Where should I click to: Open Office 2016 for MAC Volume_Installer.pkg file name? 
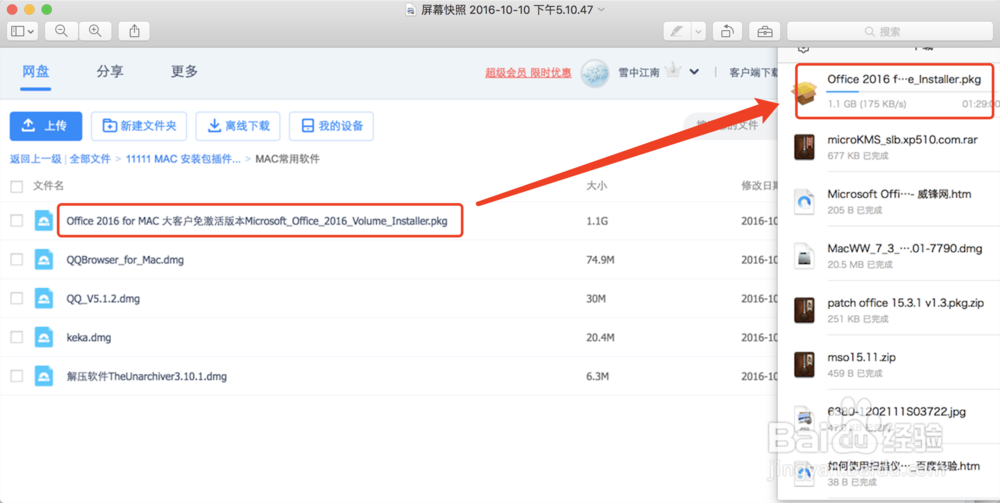[x=257, y=221]
